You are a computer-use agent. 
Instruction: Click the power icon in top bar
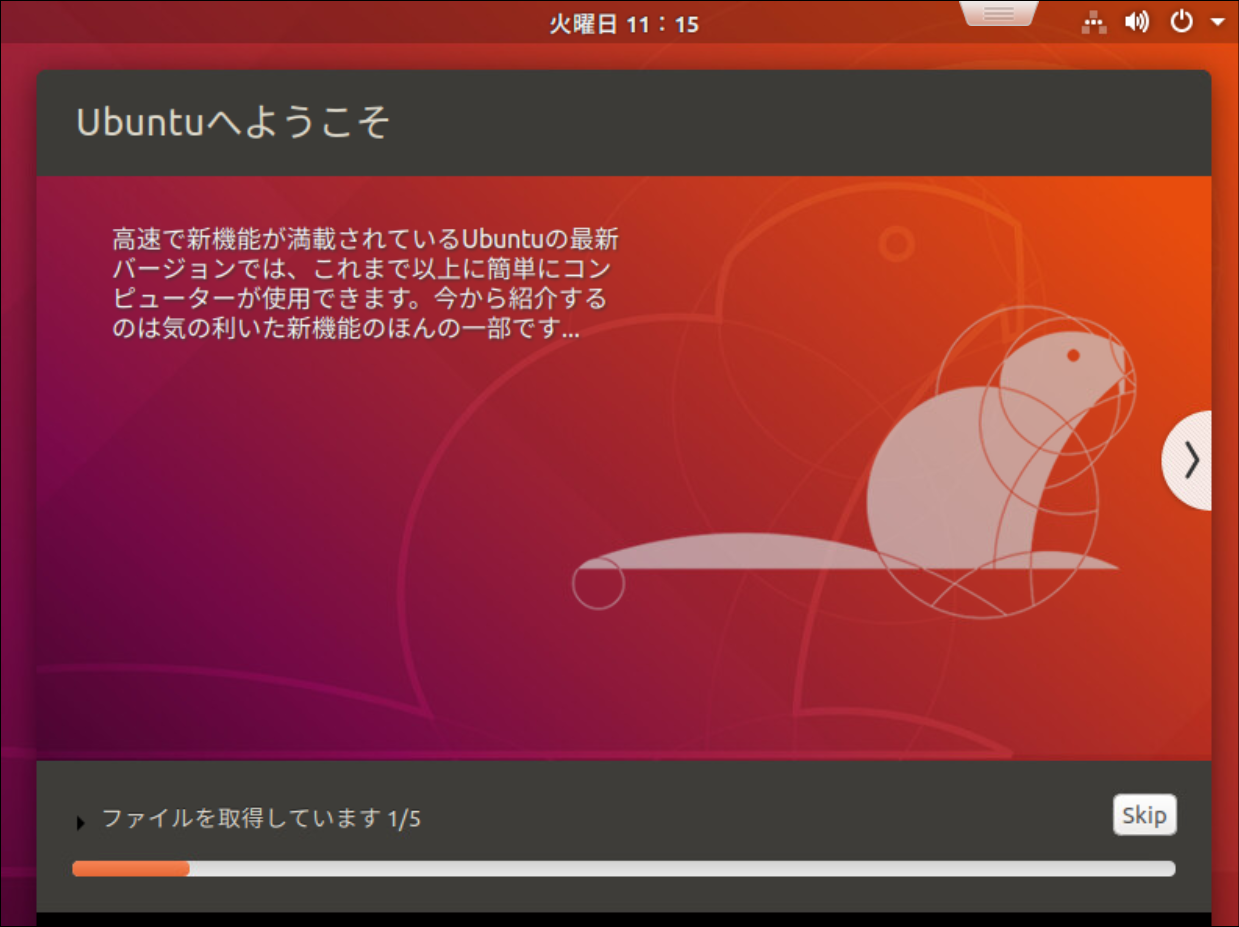click(x=1182, y=22)
